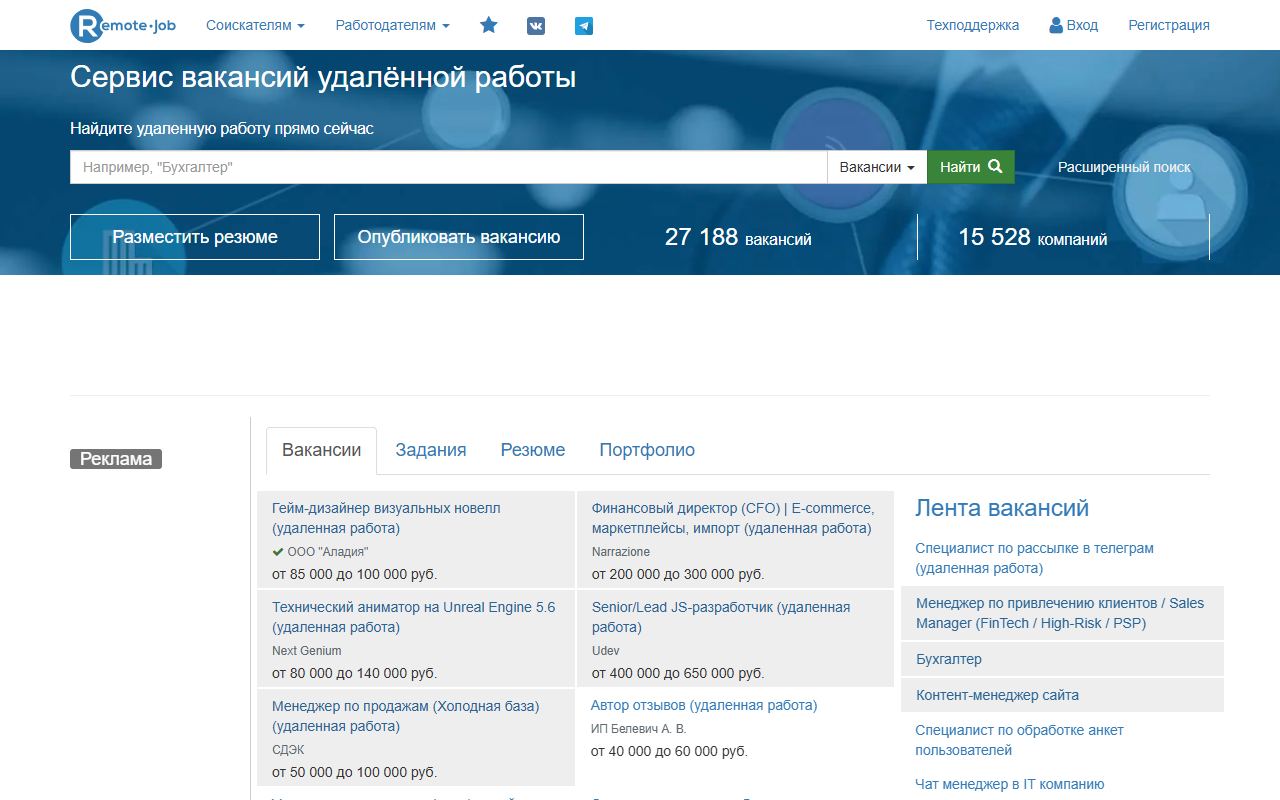Image resolution: width=1280 pixels, height=800 pixels.
Task: Click the Реклама label
Action: coord(116,459)
